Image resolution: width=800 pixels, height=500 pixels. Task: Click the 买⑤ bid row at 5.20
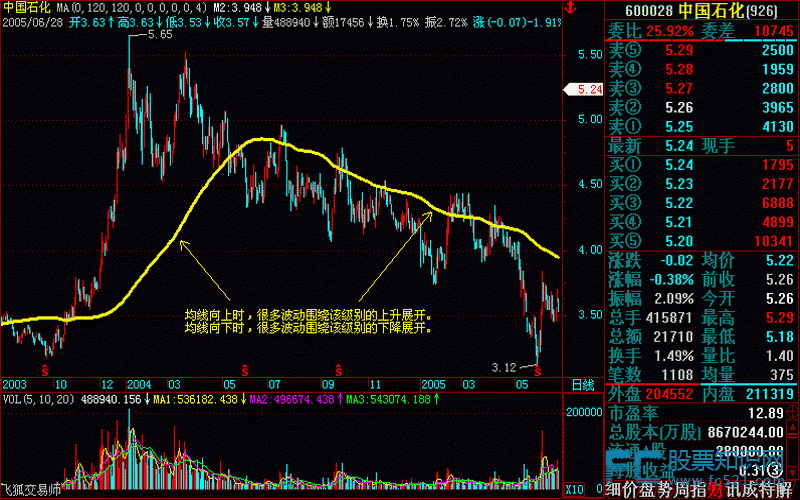(x=702, y=241)
